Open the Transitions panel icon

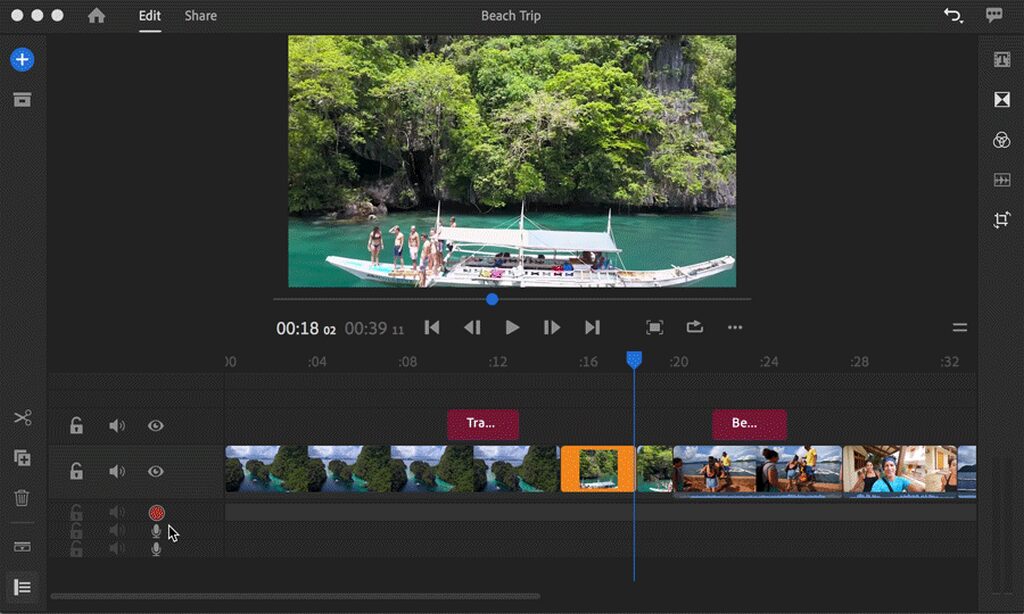(1001, 100)
